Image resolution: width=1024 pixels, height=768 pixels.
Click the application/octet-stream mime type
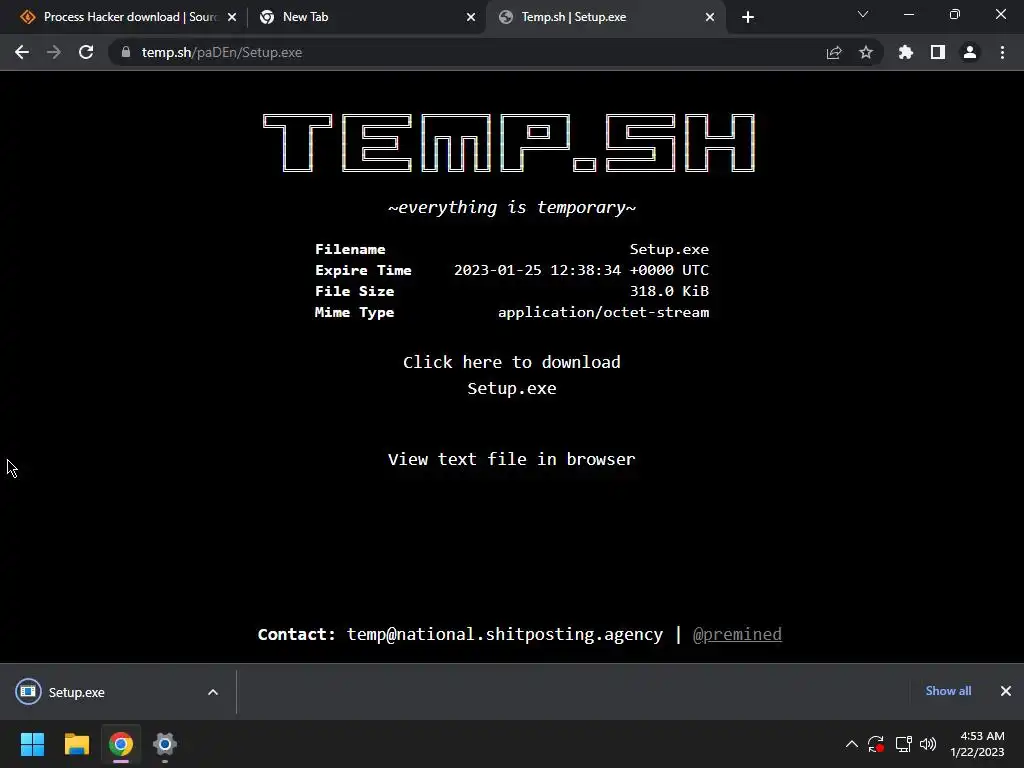point(603,312)
